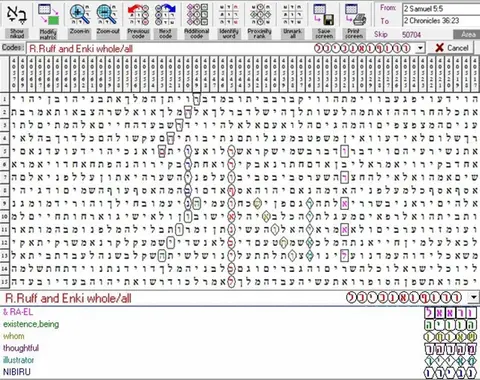Click the Save screen icon
This screenshot has width=480, height=380.
tap(324, 15)
